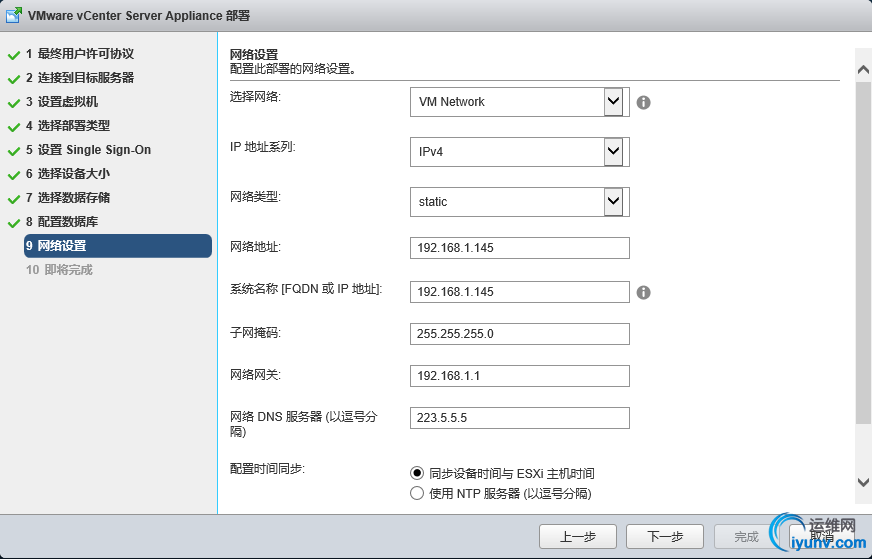The width and height of the screenshot is (872, 559).
Task: Go to step 7 选择数据存储
Action: tap(67, 197)
